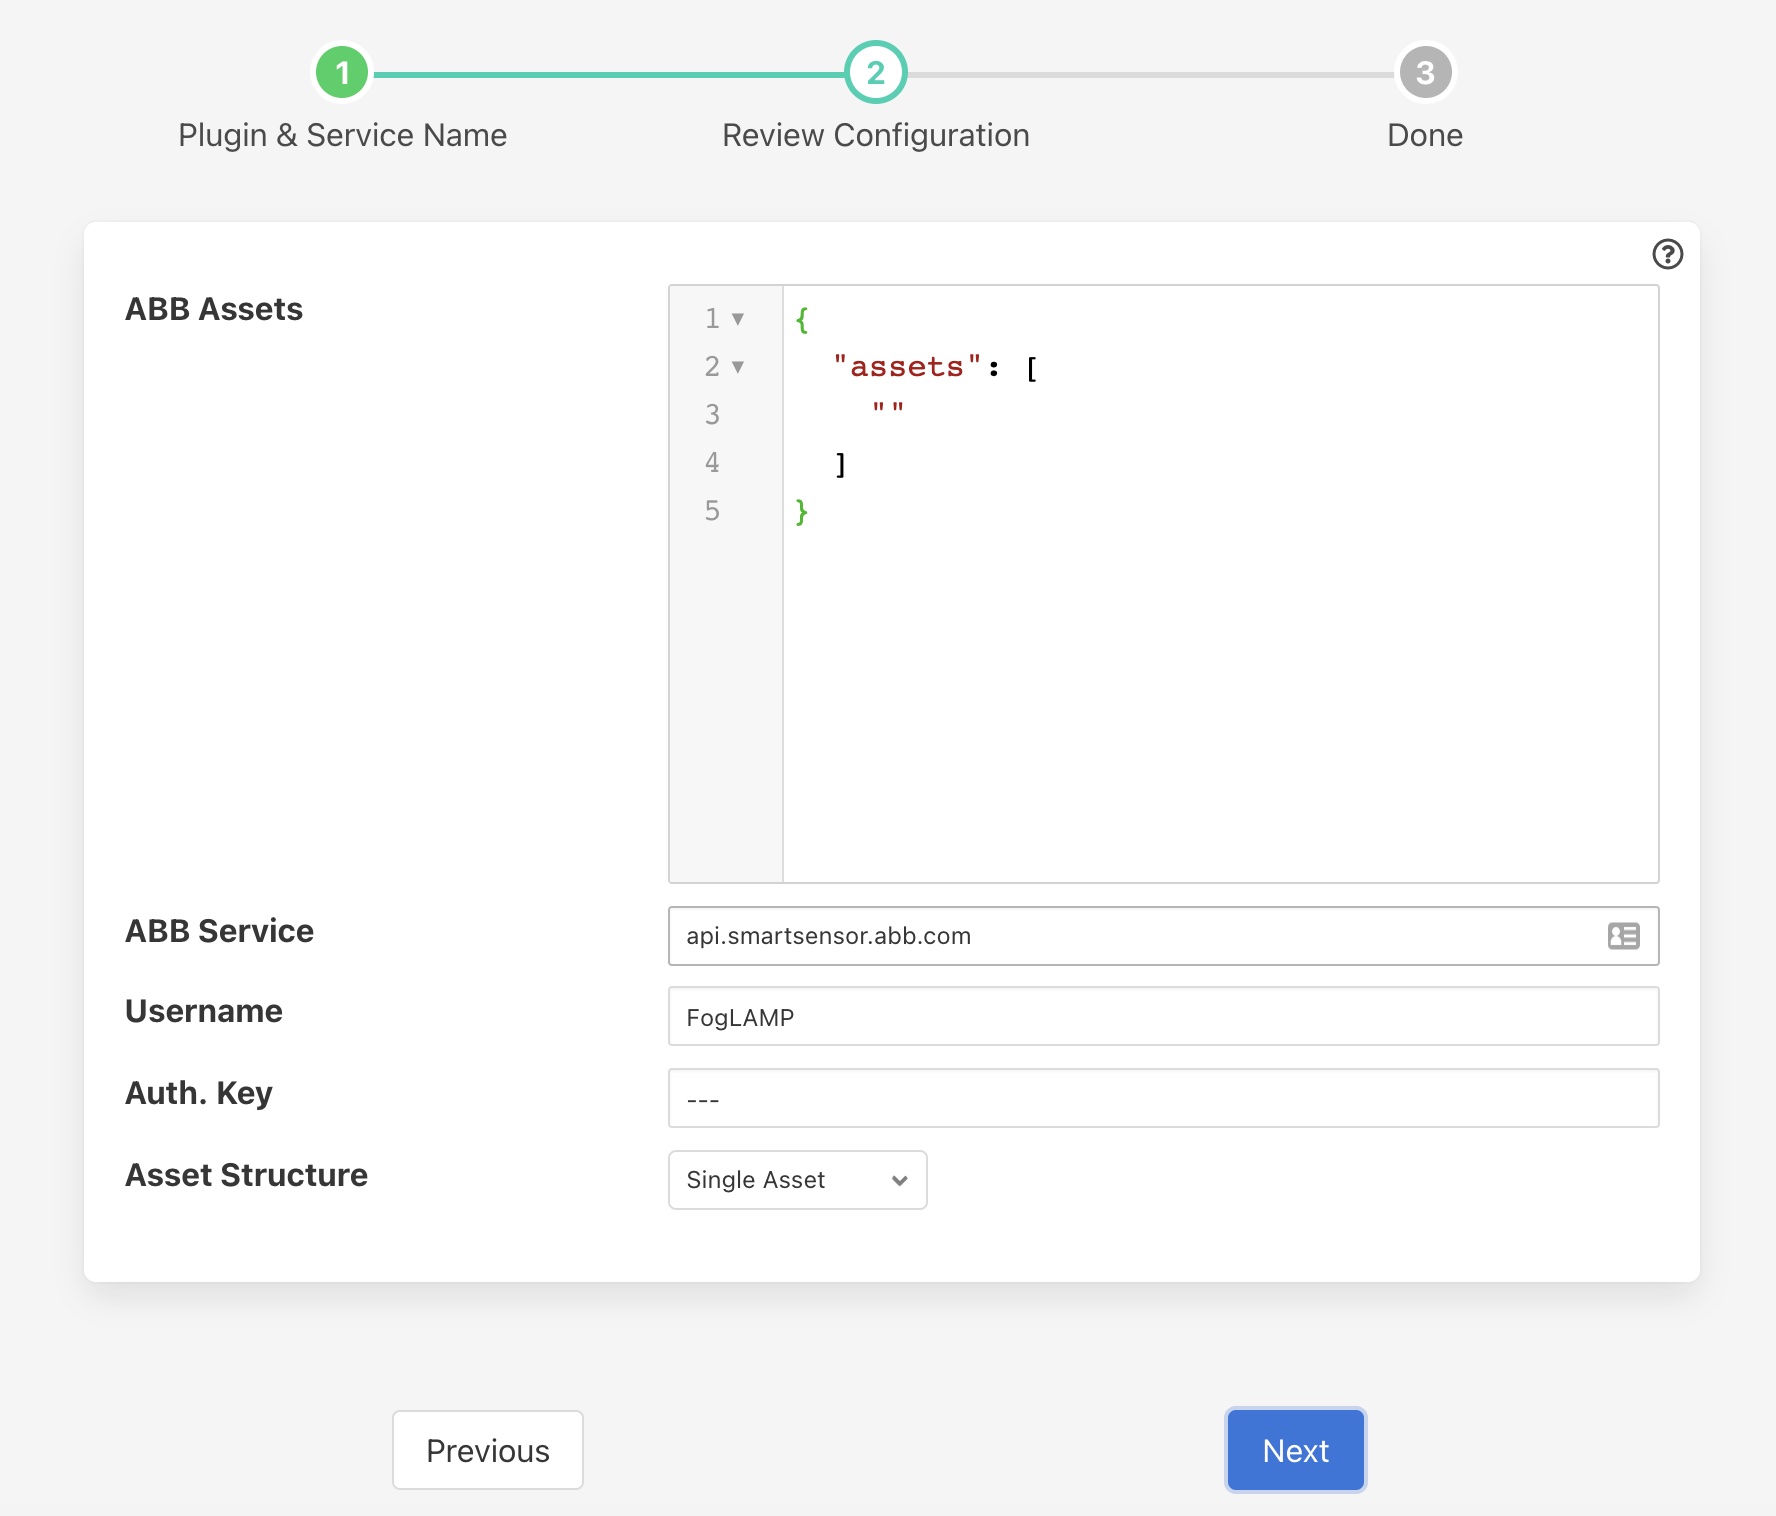
Task: Place cursor in empty assets string on line 3
Action: point(888,410)
